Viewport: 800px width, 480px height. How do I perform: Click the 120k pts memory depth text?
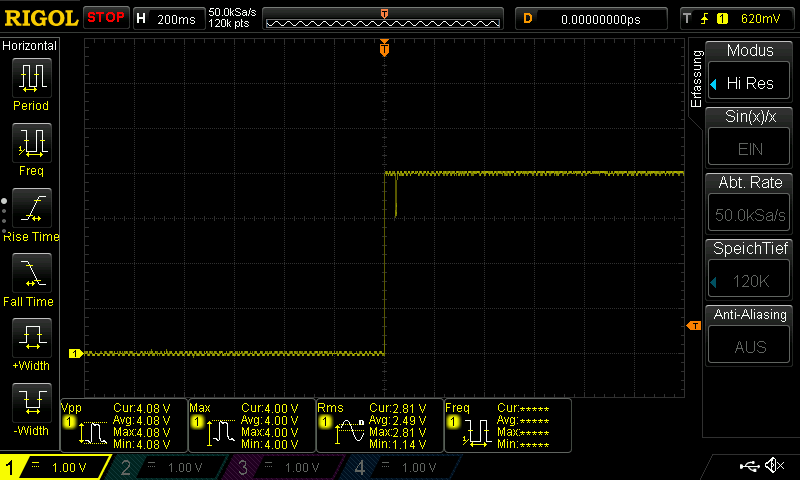[229, 23]
